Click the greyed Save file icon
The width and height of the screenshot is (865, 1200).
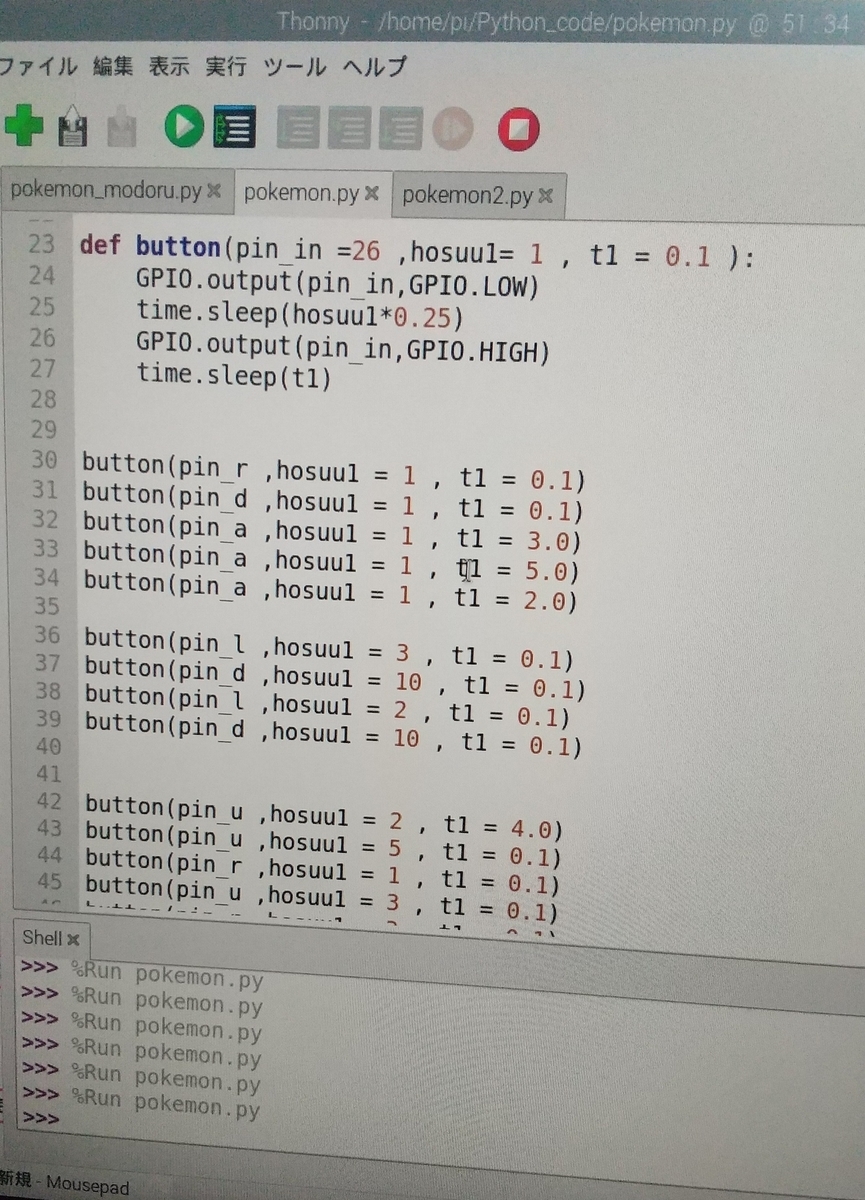pyautogui.click(x=121, y=128)
